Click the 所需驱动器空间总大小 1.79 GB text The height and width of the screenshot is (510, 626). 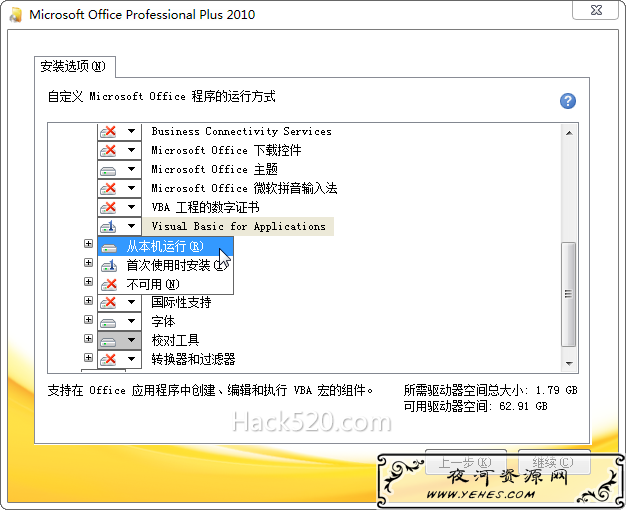[x=490, y=390]
